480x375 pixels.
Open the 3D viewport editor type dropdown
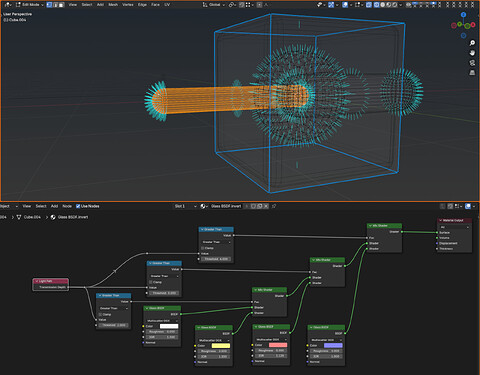[x=8, y=5]
